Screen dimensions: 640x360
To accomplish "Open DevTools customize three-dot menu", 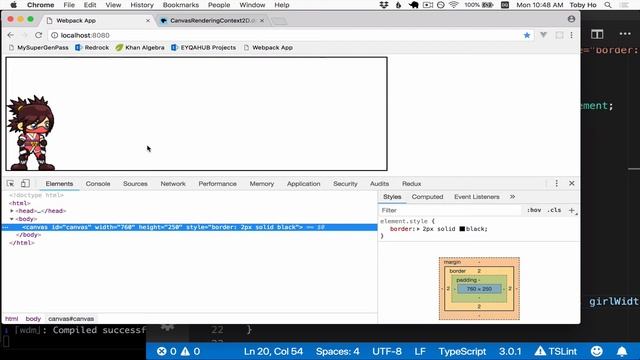I will tap(556, 183).
